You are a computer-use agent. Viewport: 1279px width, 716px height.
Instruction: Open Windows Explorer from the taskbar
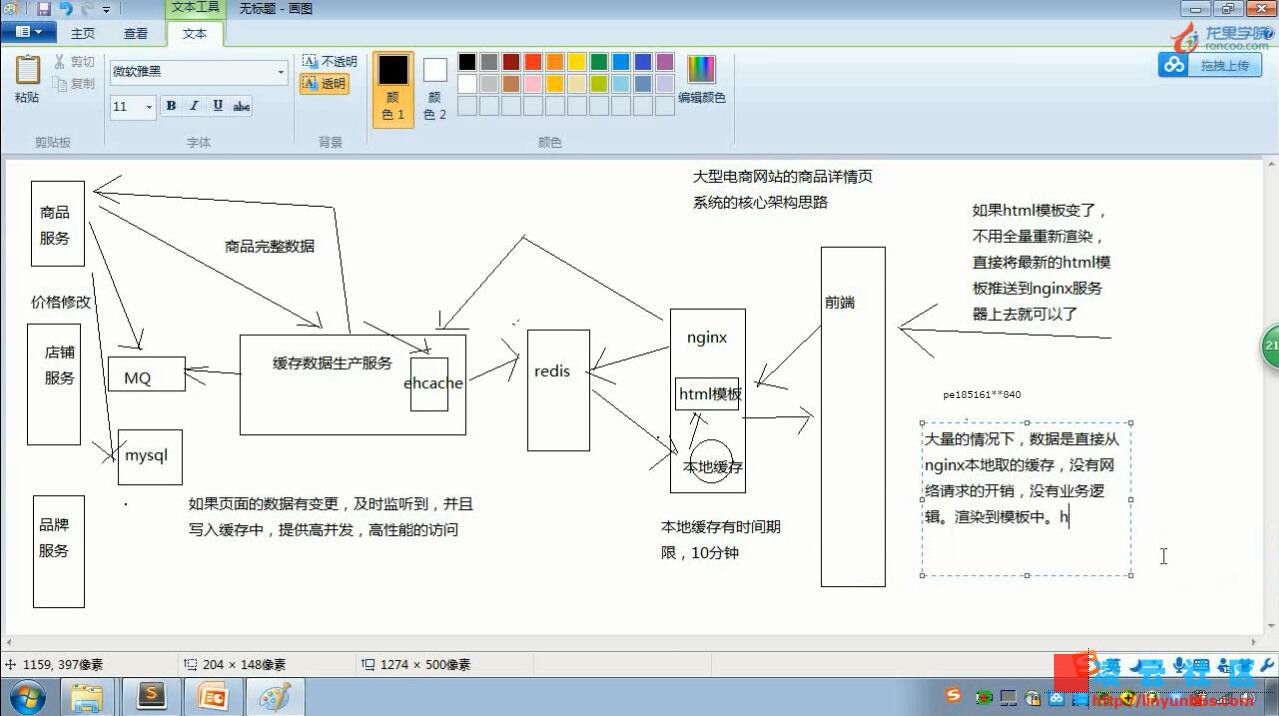coord(87,697)
